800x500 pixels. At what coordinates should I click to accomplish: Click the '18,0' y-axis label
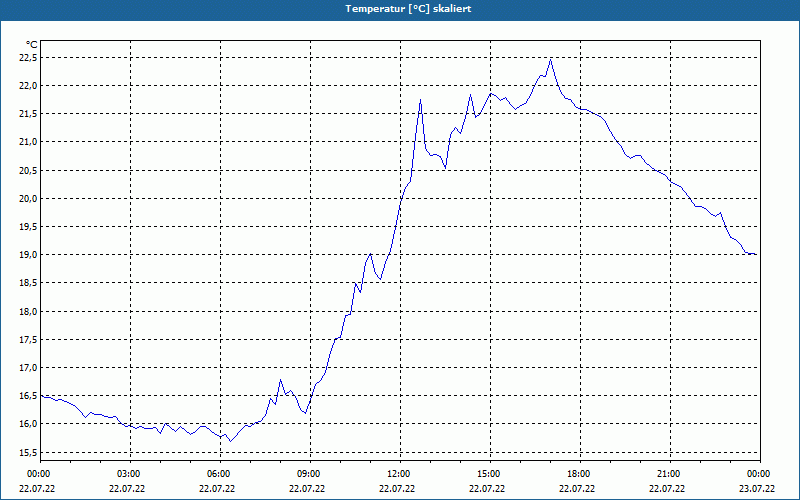pyautogui.click(x=28, y=311)
